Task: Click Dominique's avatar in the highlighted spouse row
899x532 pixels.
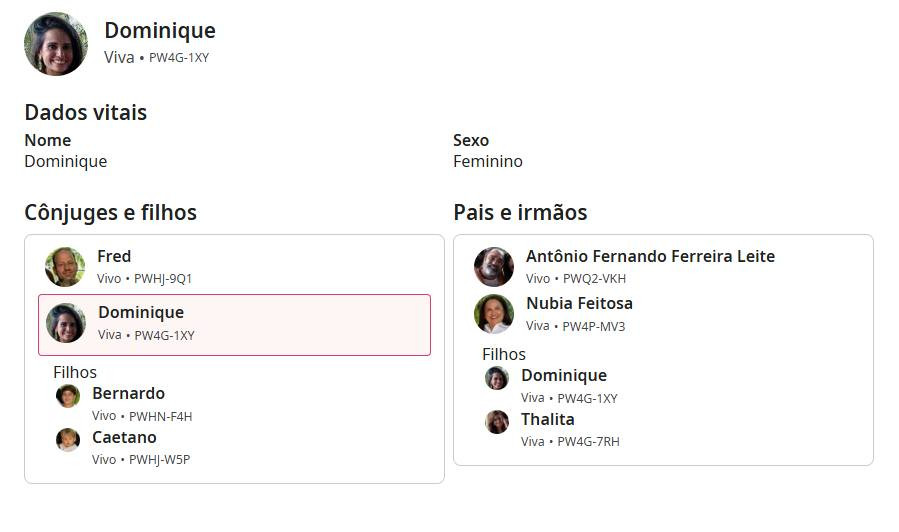Action: pos(66,324)
